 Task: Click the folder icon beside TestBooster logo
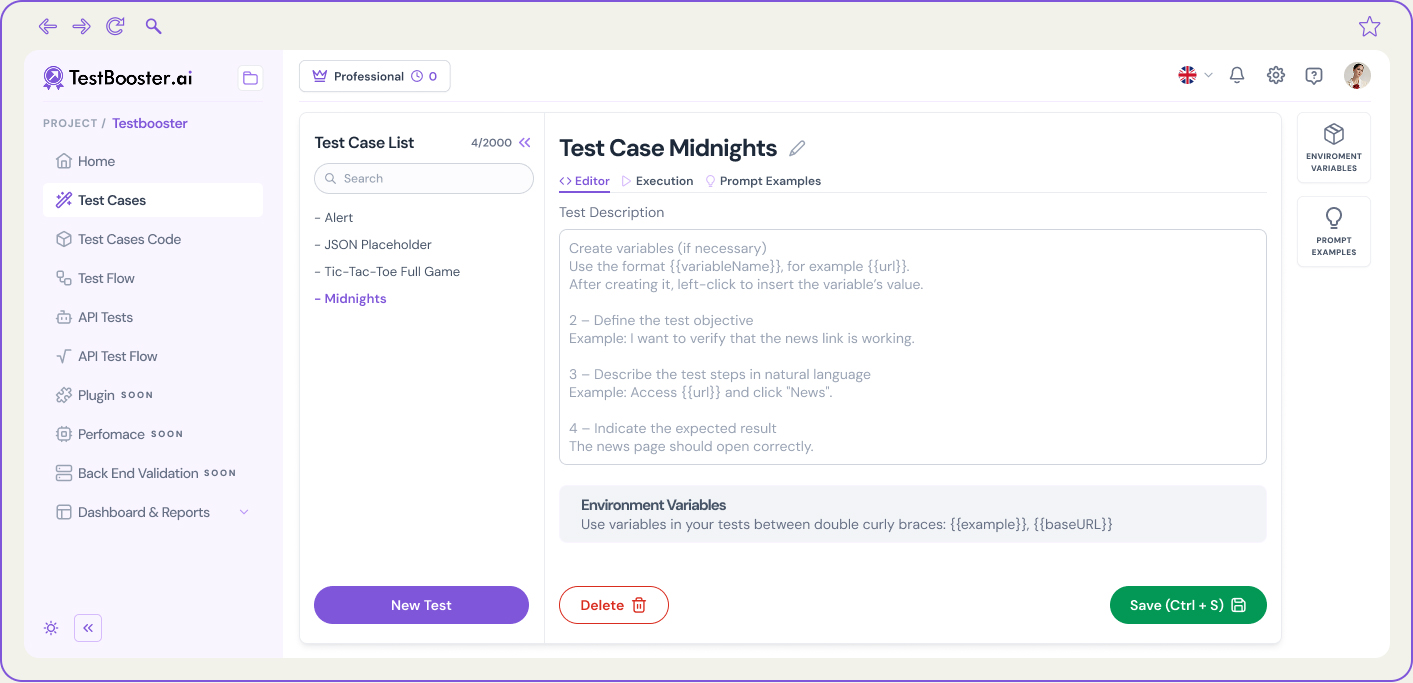point(250,78)
